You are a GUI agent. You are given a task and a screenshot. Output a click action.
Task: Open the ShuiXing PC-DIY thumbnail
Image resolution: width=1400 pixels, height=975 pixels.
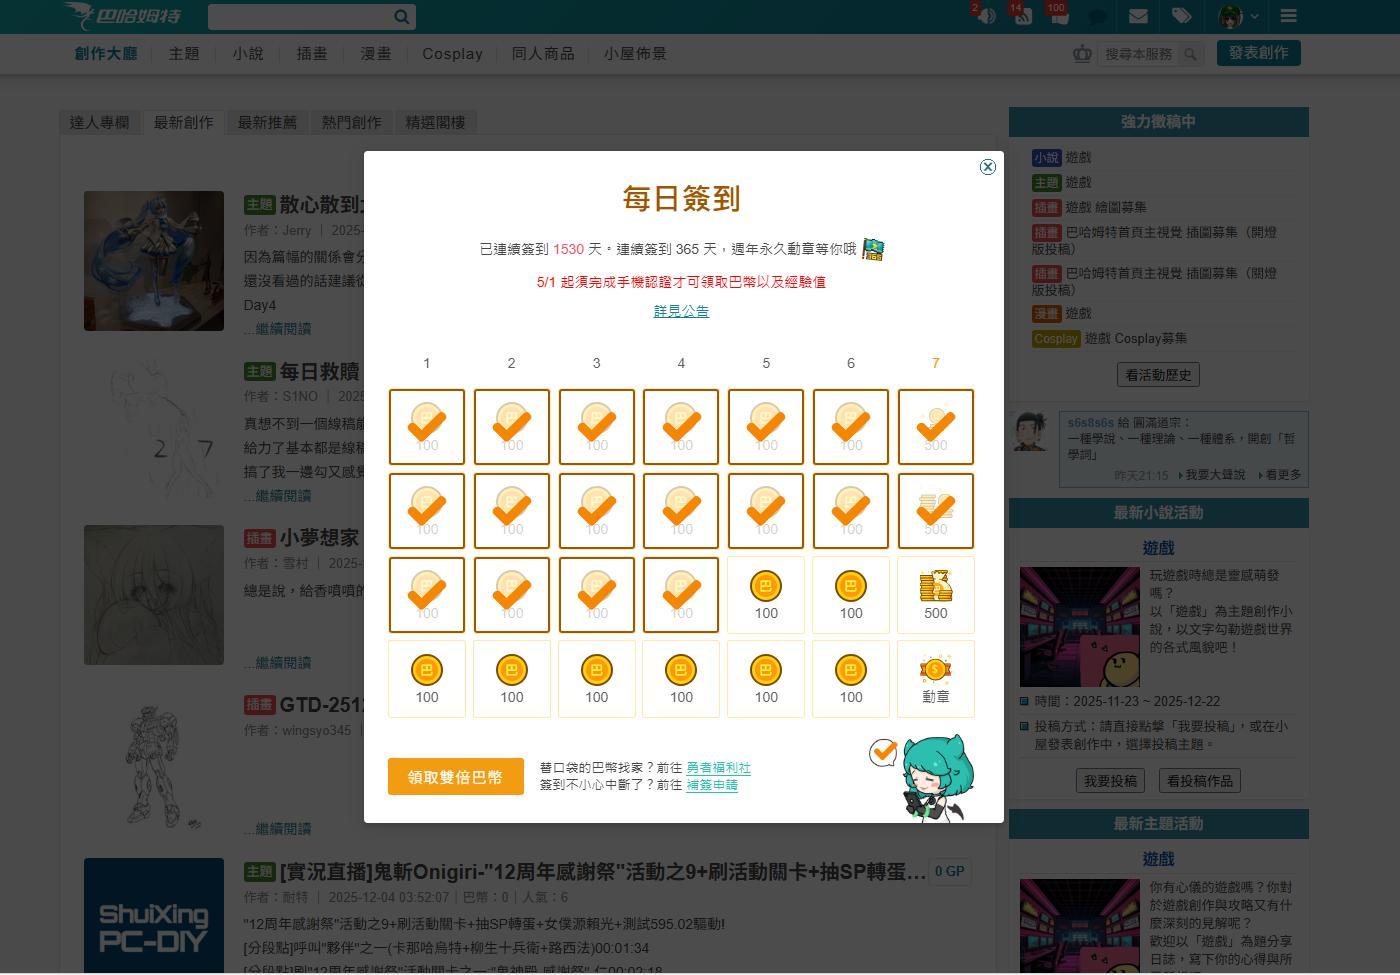(154, 916)
